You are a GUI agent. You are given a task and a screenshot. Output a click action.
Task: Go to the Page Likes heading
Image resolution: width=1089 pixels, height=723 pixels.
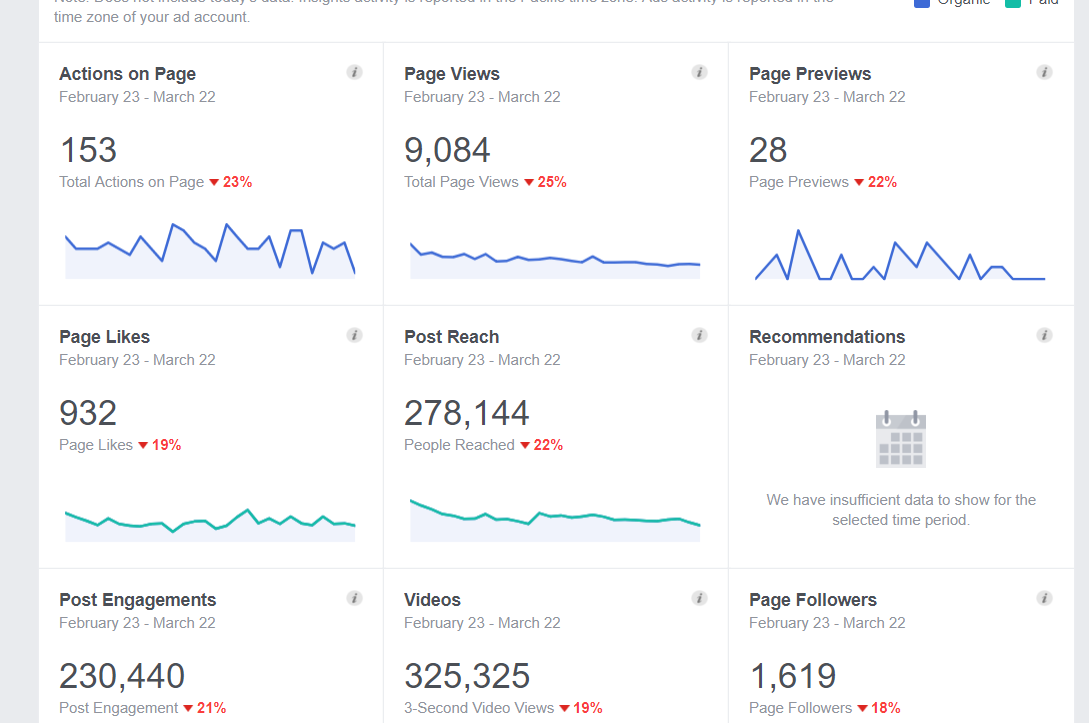pos(105,337)
